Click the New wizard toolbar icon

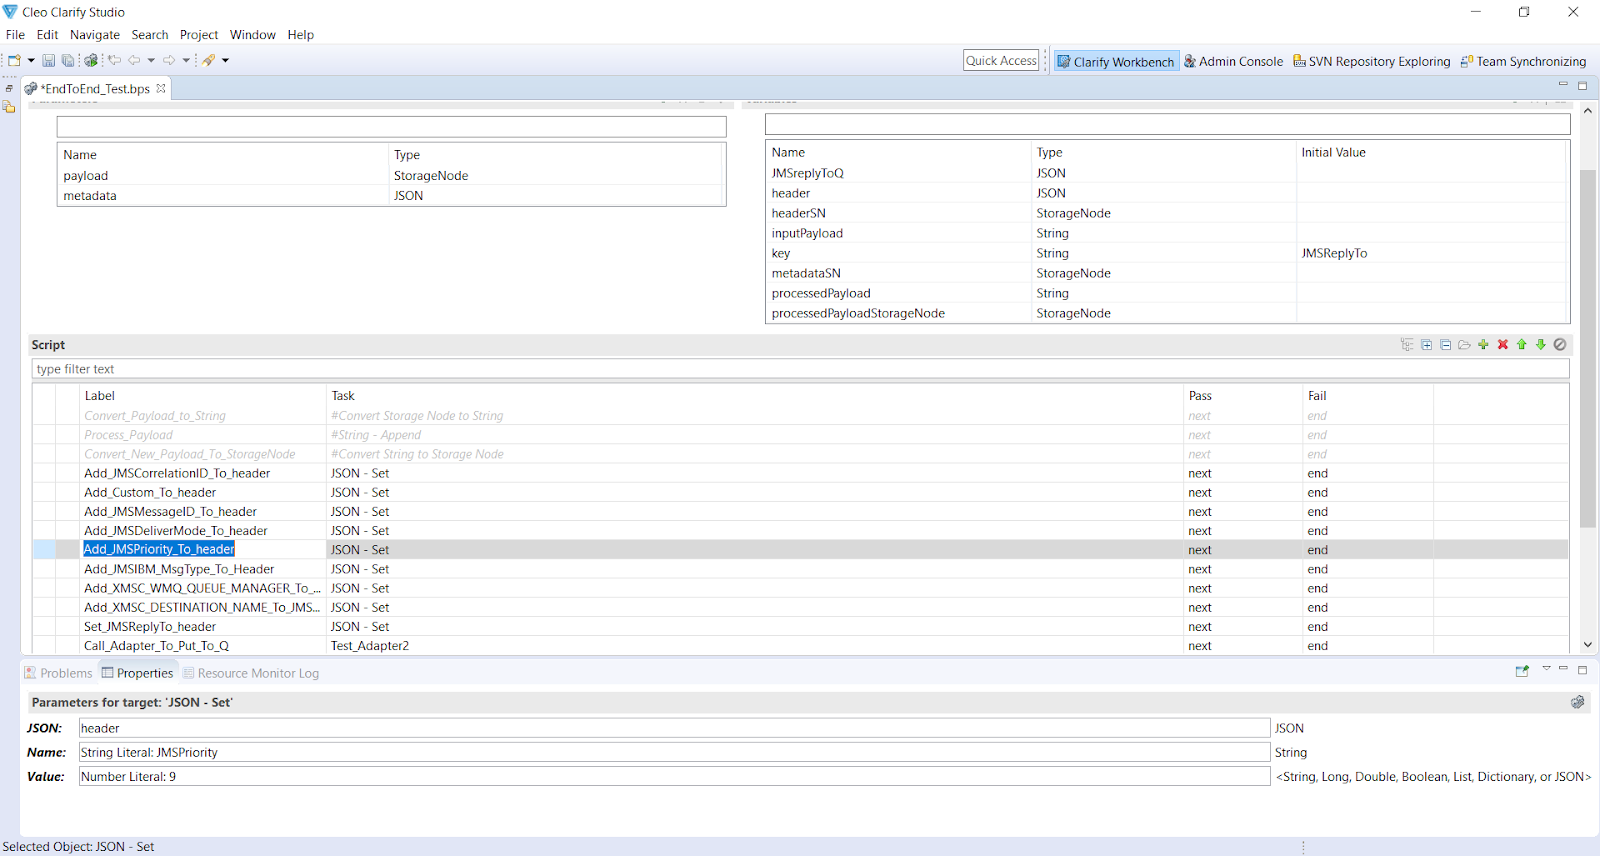pos(14,60)
